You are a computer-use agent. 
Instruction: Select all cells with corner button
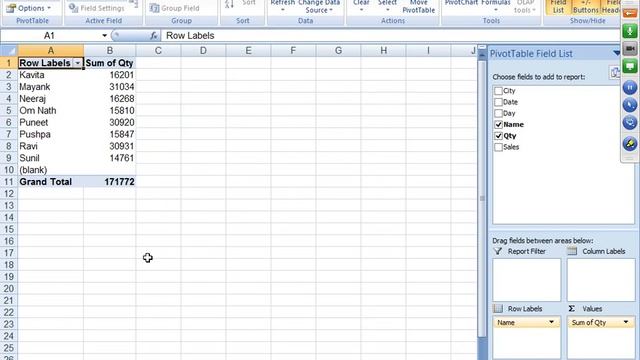(x=9, y=51)
